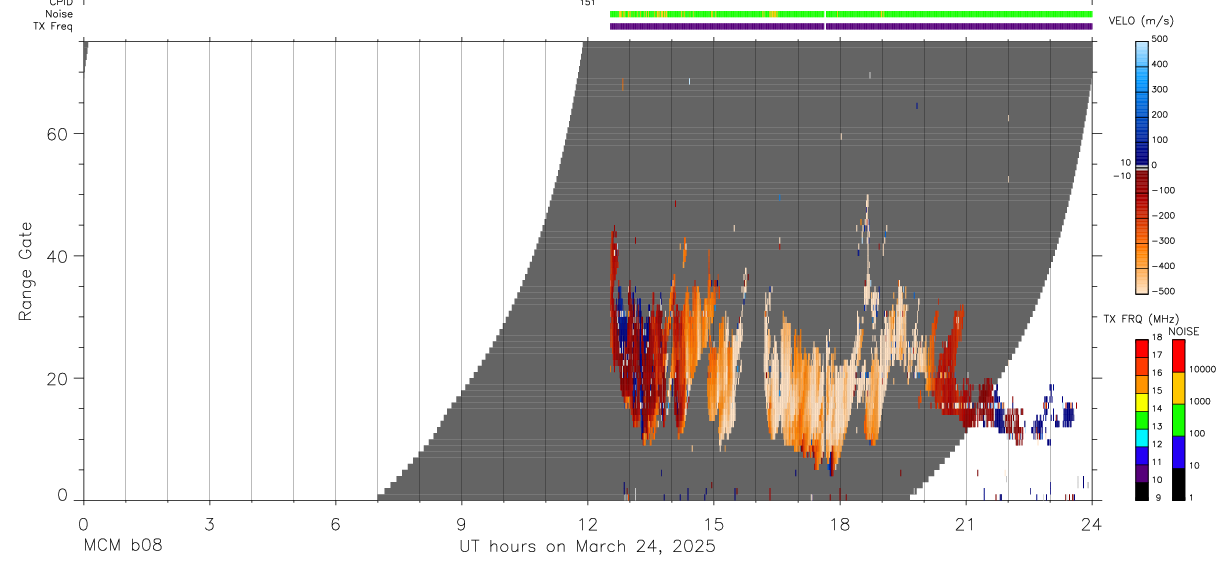Image resolution: width=1228 pixels, height=567 pixels.
Task: Click the 'TX Freq' row label at top left
Action: (54, 26)
